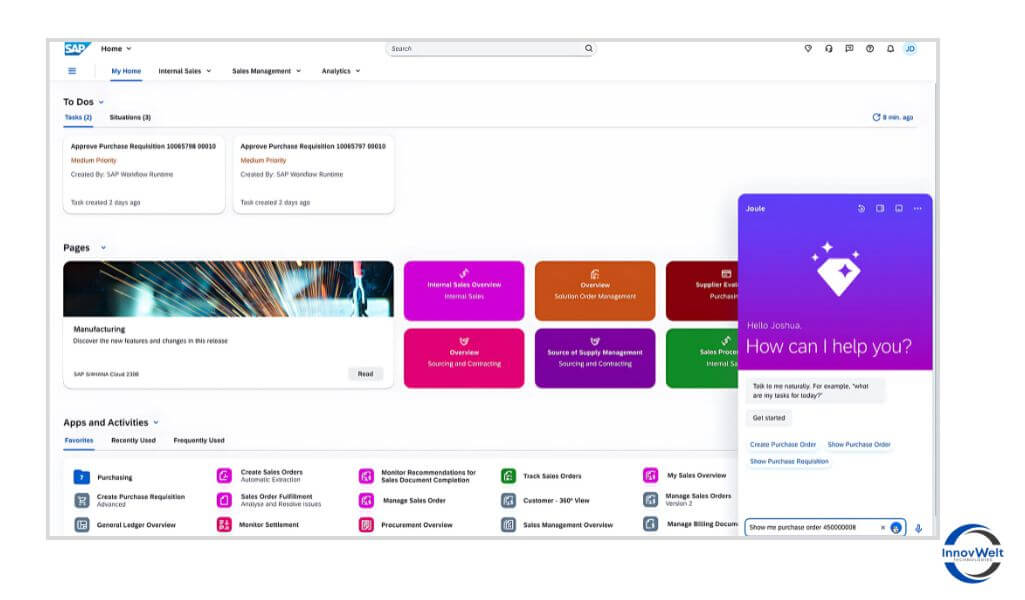The height and width of the screenshot is (600, 1025).
Task: Open the notifications bell
Action: pyautogui.click(x=890, y=48)
